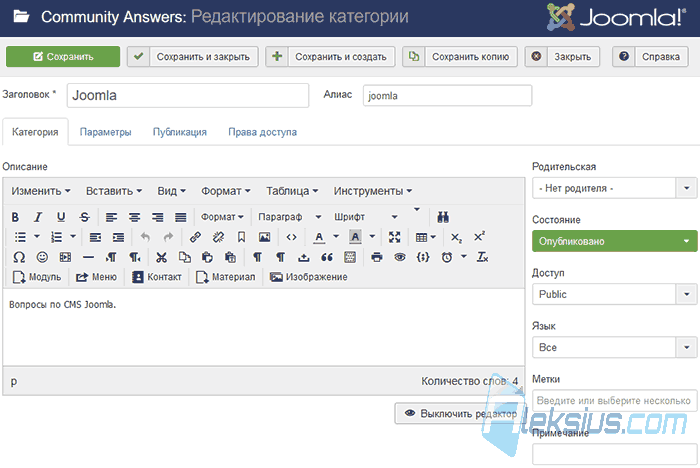Click the green Сохранить button
Viewport: 700px width, 468px height.
pyautogui.click(x=63, y=57)
